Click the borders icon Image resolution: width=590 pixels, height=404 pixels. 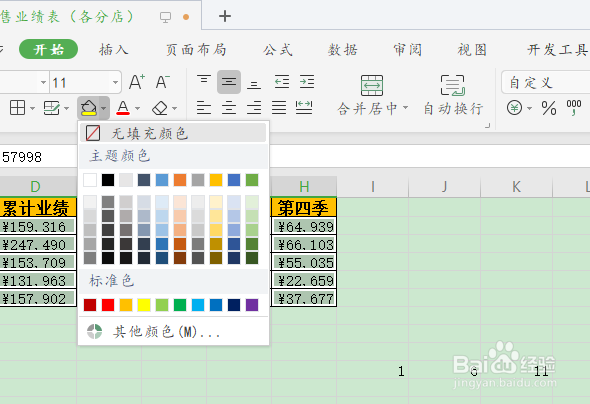pyautogui.click(x=17, y=108)
